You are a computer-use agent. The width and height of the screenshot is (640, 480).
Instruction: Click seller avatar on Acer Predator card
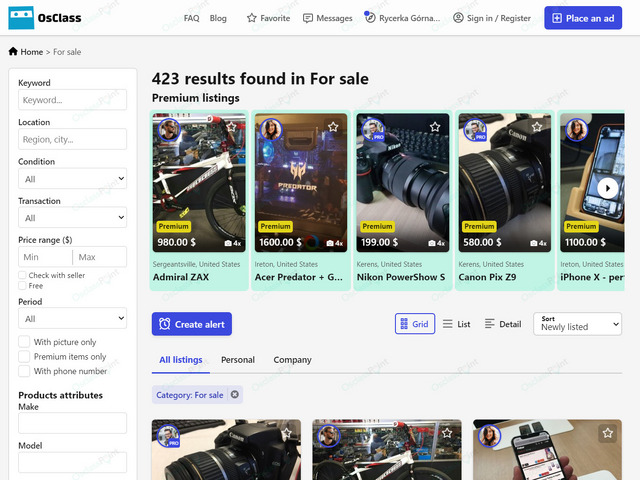pos(271,130)
